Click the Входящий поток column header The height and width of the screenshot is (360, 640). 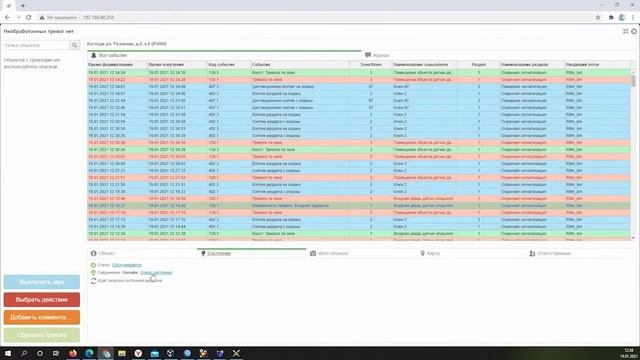tap(598, 64)
